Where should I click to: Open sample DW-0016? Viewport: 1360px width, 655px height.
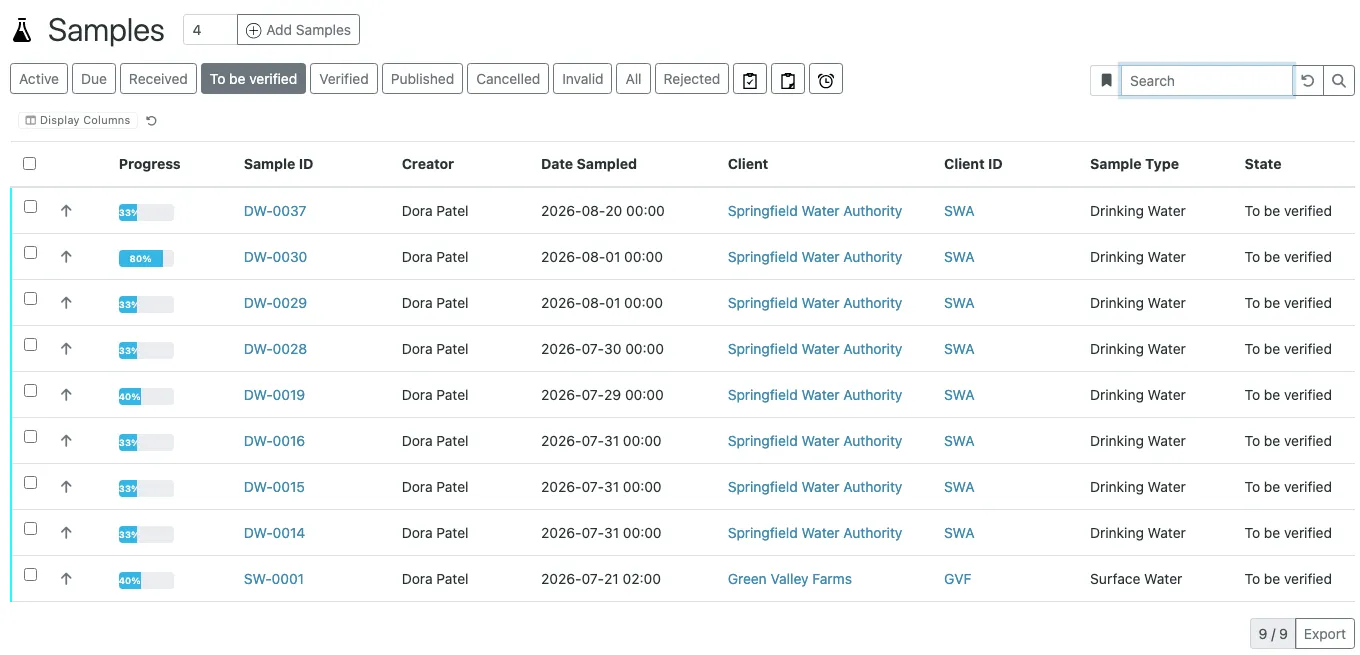click(274, 441)
